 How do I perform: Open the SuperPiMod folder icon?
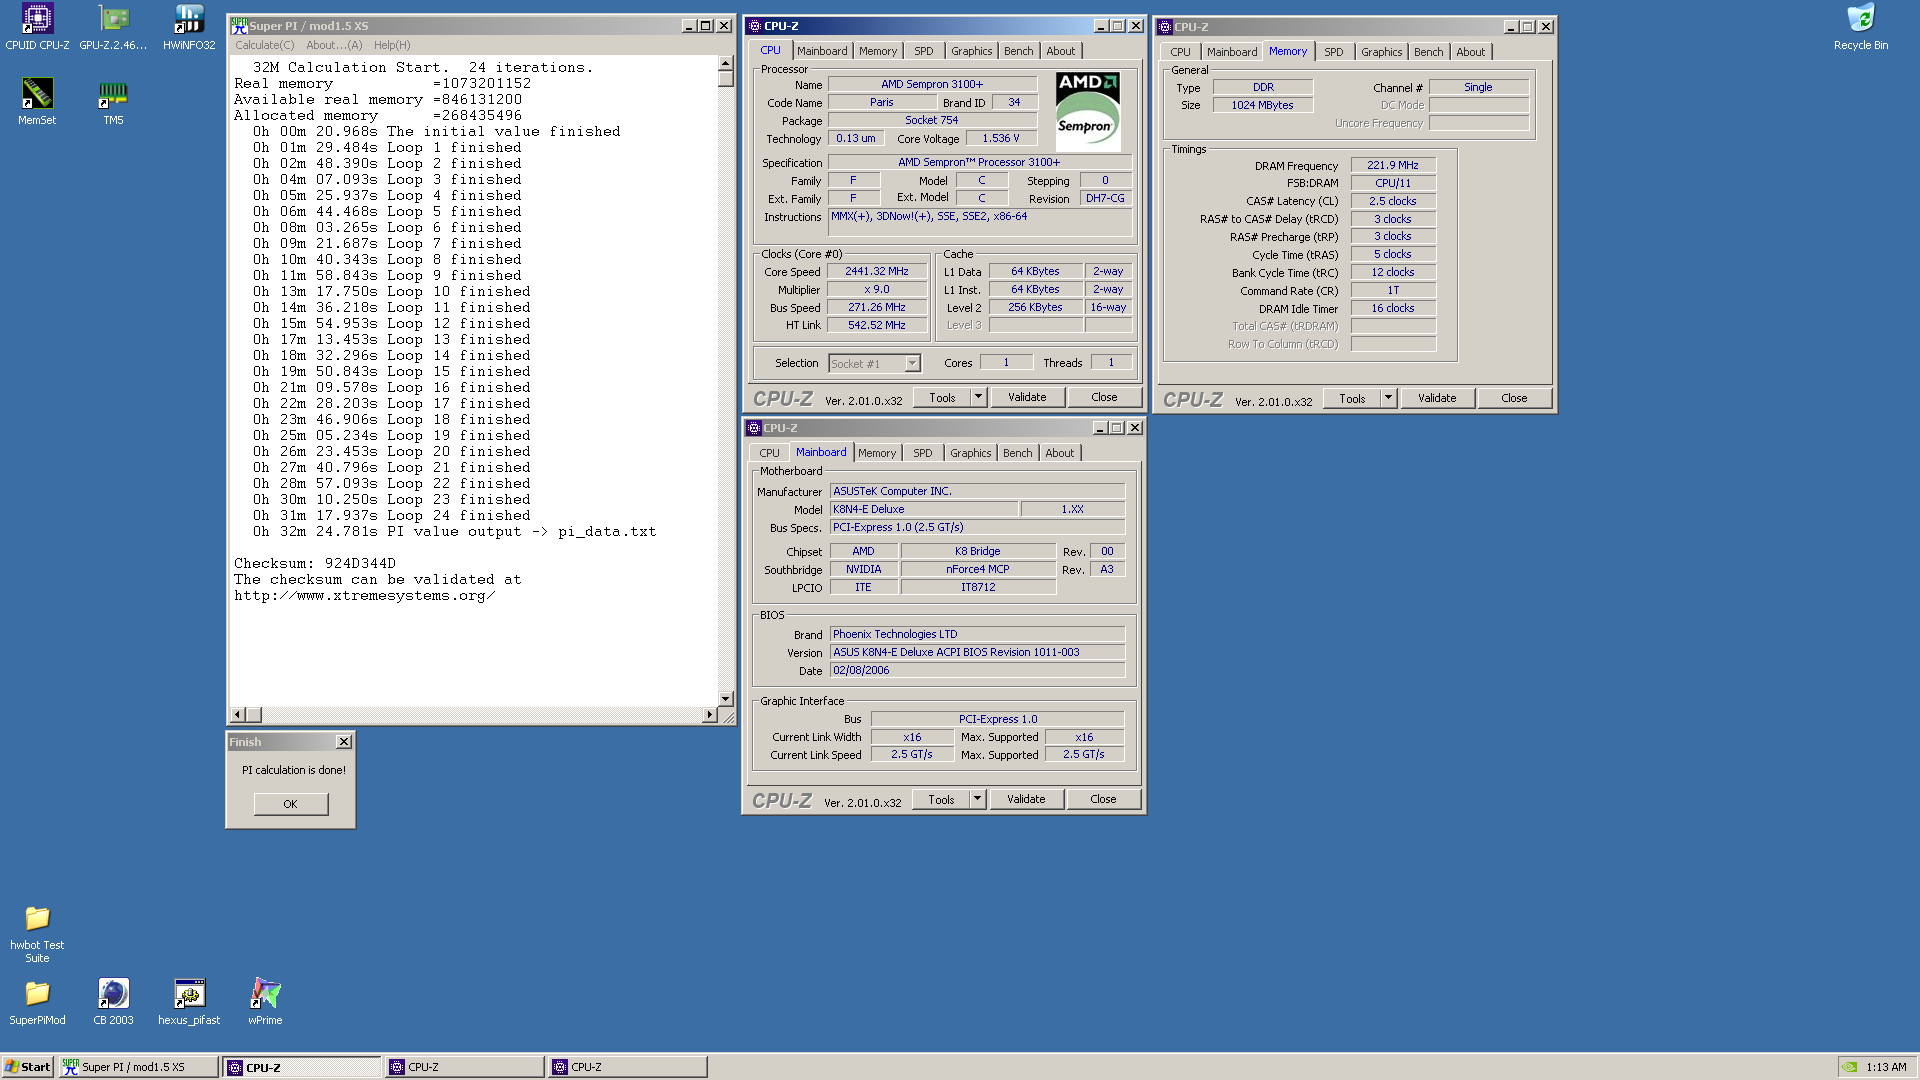37,1002
